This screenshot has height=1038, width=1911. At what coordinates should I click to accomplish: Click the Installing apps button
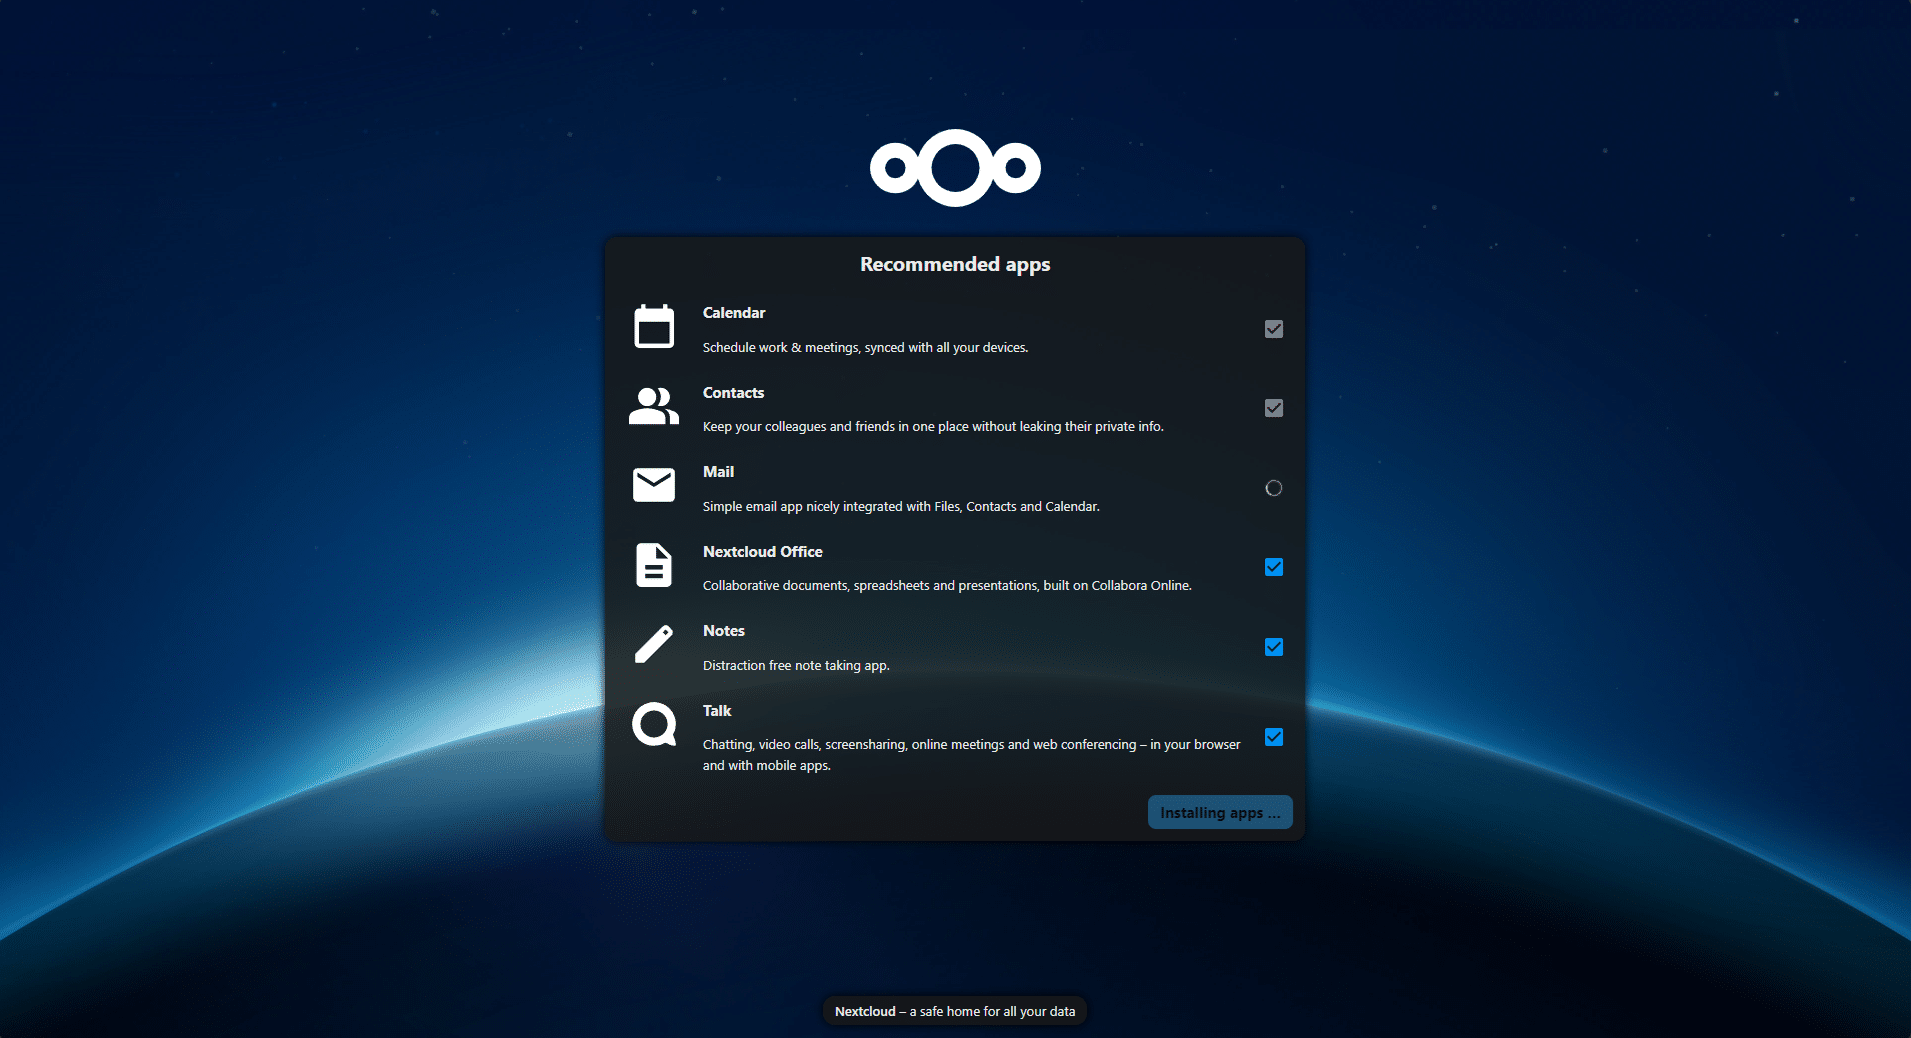click(1220, 812)
